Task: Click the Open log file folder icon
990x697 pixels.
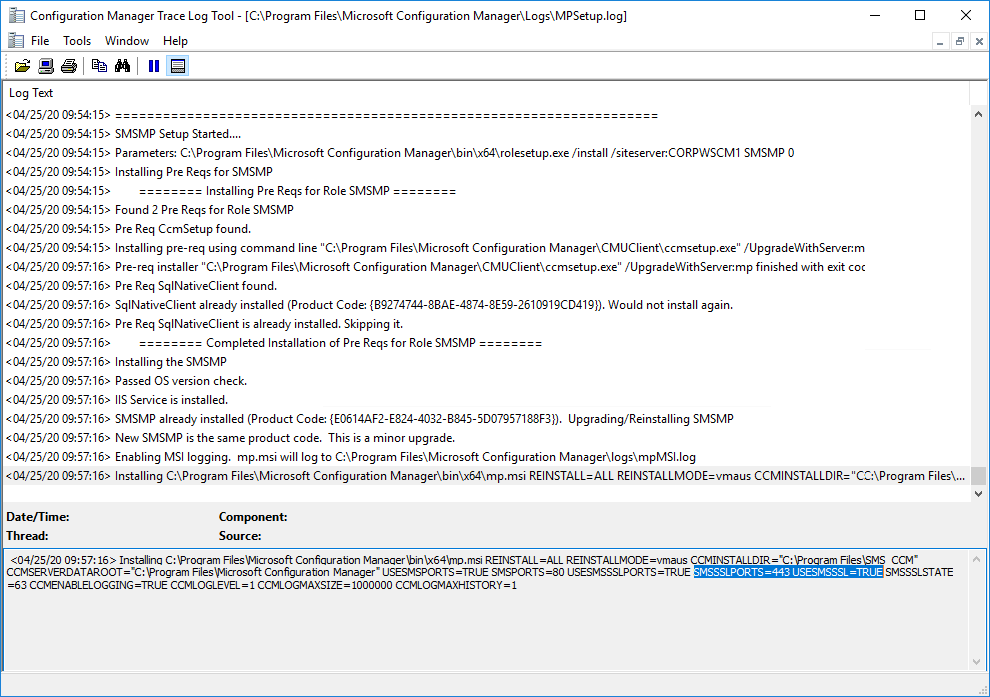Action: tap(22, 66)
